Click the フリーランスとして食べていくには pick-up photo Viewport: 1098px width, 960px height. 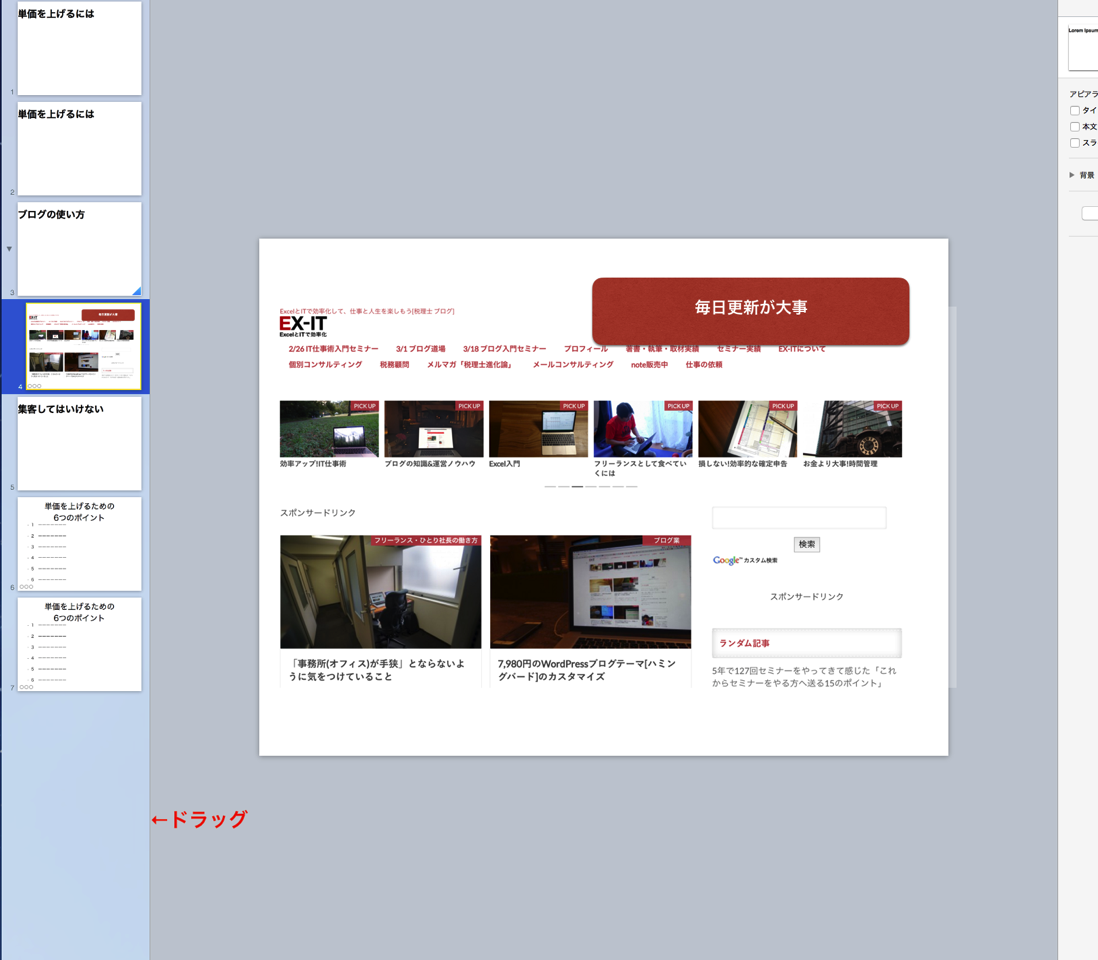(x=643, y=429)
